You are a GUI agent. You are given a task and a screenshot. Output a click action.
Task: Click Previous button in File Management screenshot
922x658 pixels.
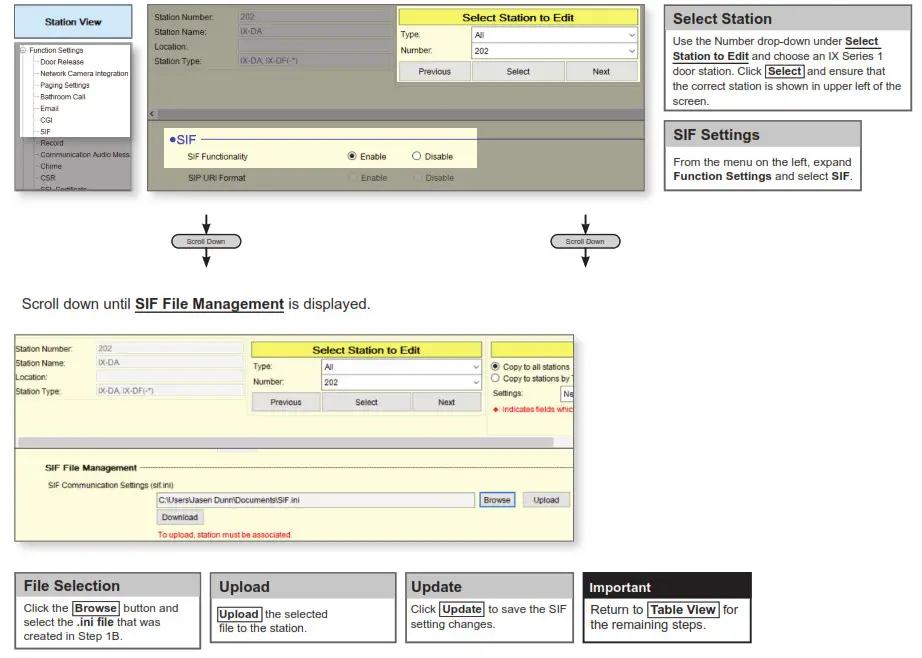(286, 402)
